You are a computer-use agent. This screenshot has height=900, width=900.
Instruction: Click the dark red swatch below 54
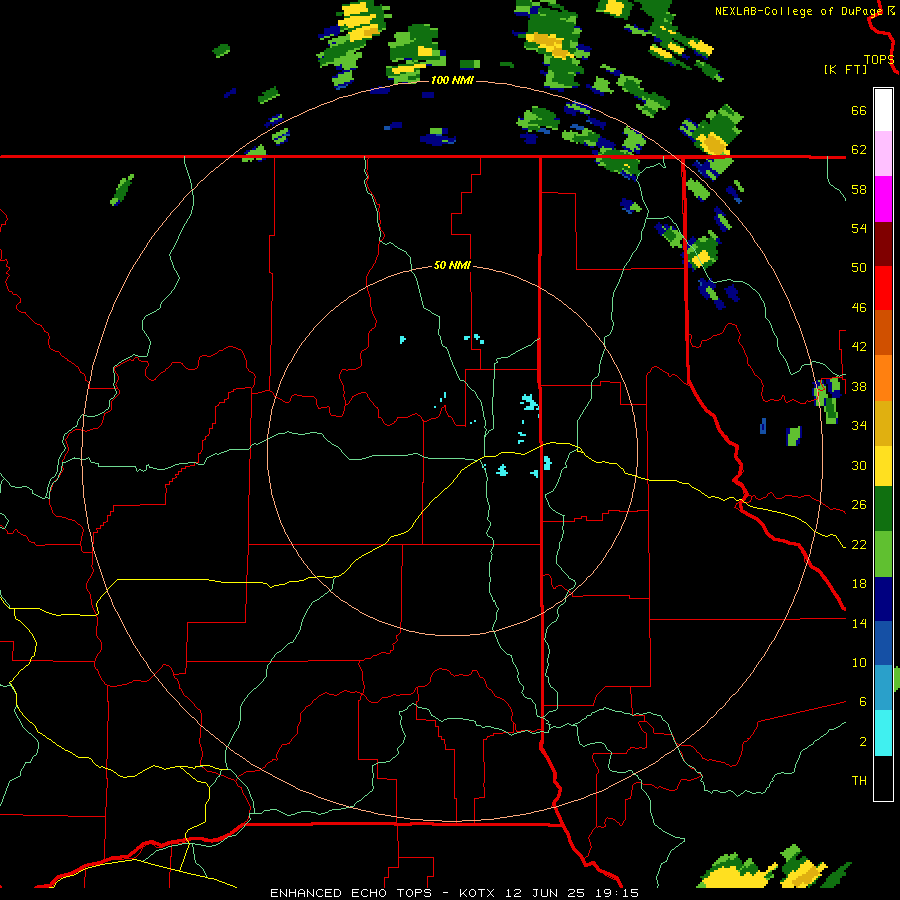click(883, 244)
